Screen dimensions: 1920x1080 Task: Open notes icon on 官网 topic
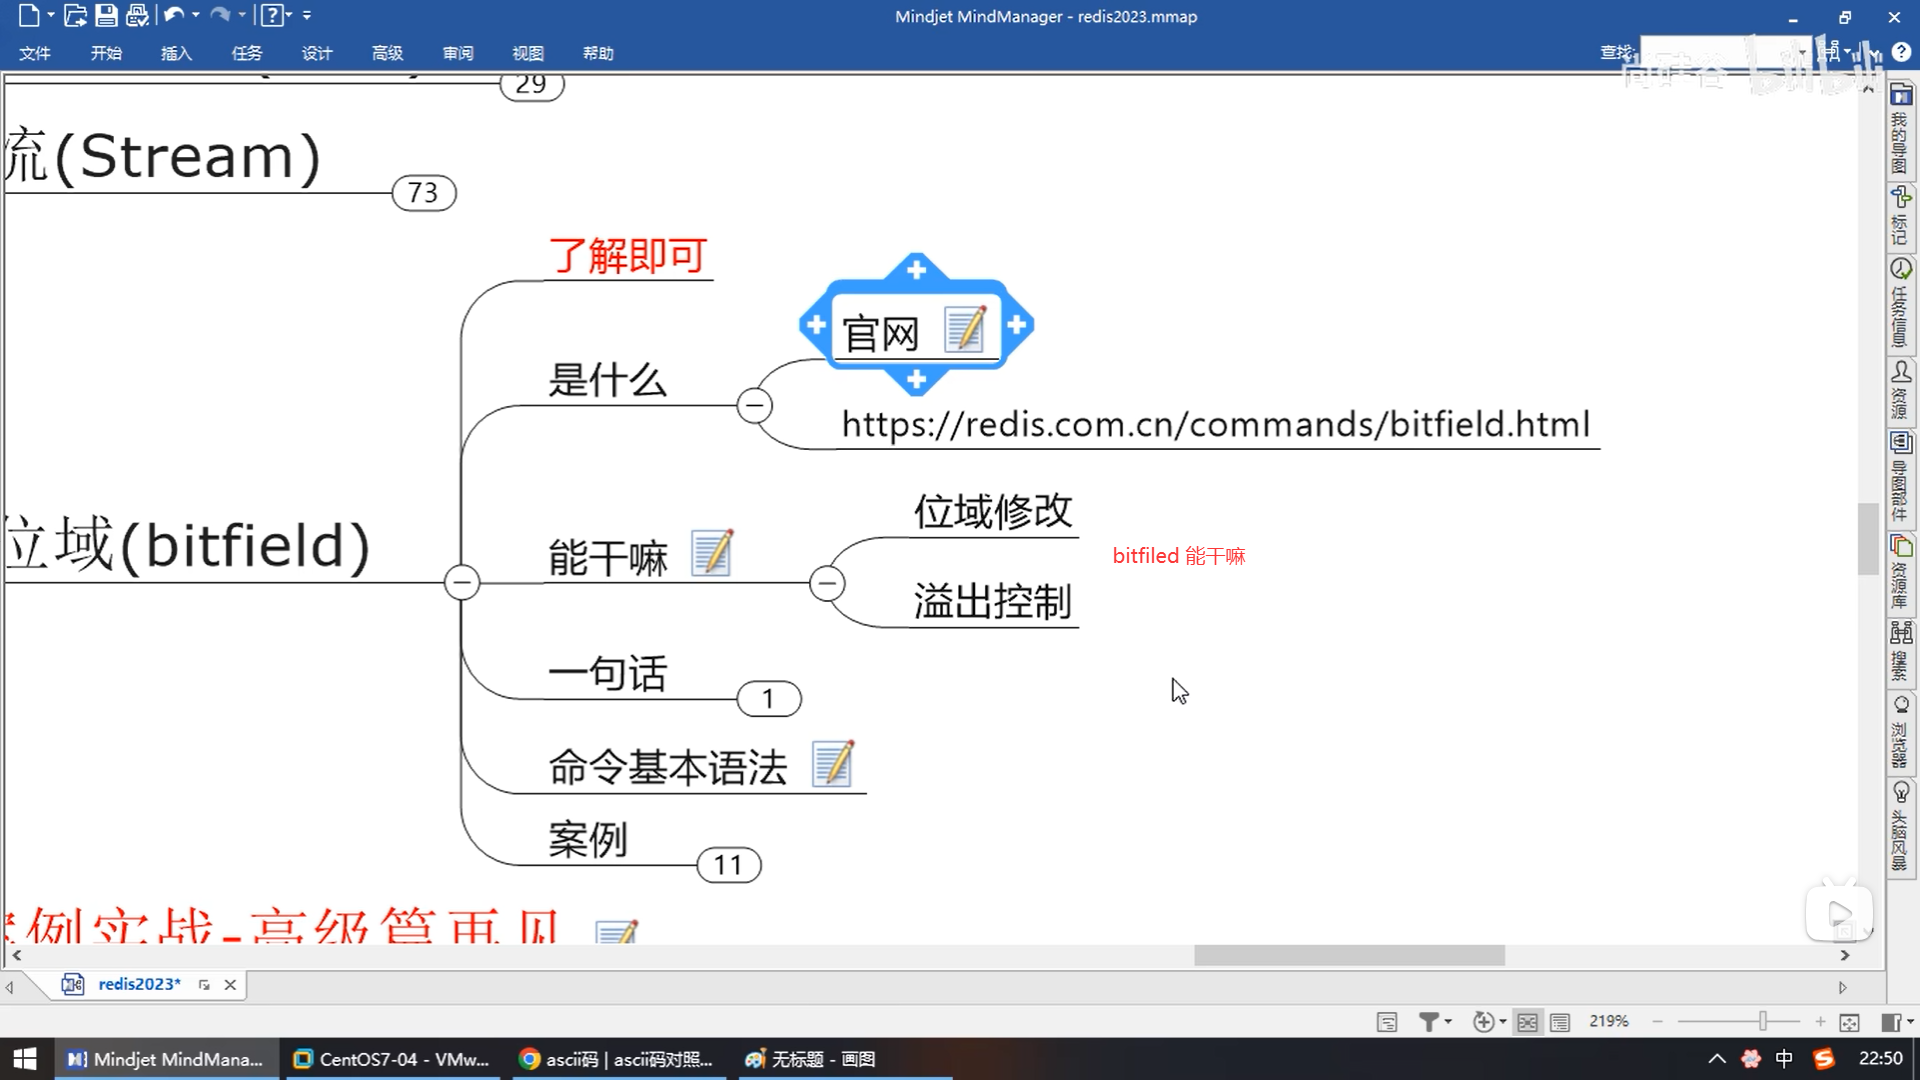tap(965, 330)
